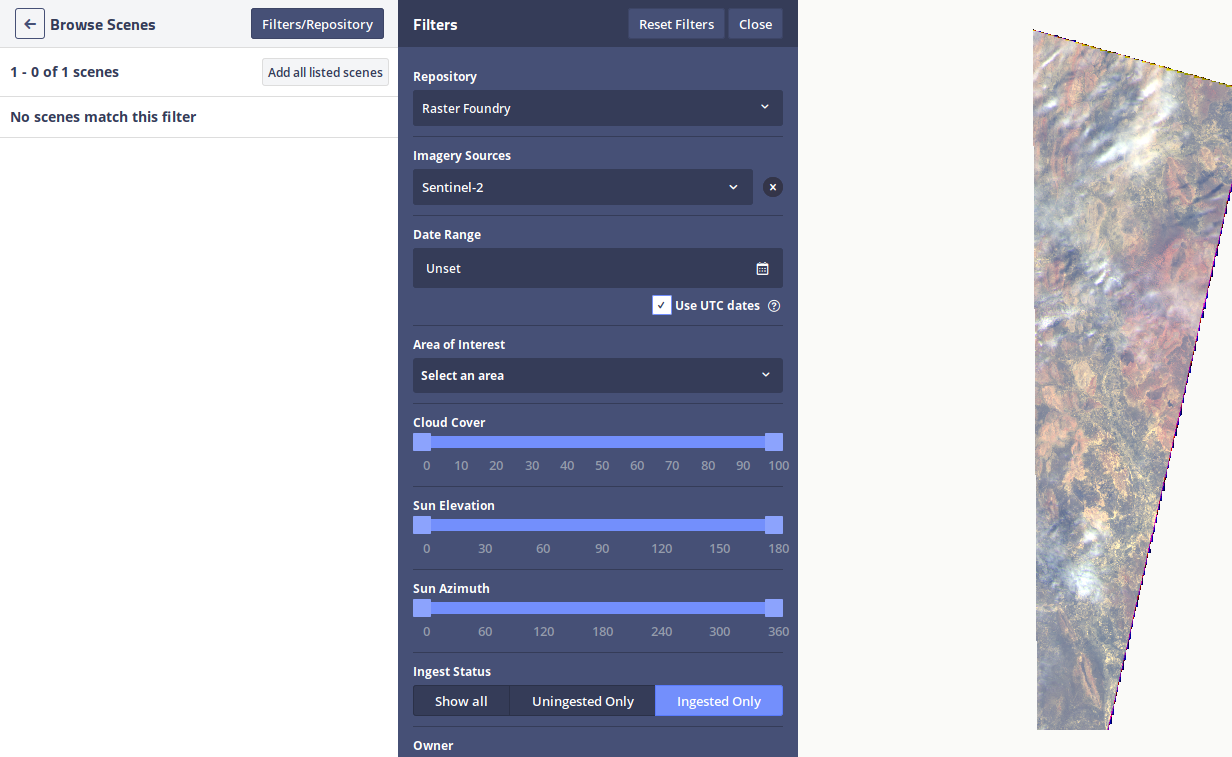Click the Sun Azimuth 180 tick label
Image resolution: width=1232 pixels, height=757 pixels.
[603, 632]
